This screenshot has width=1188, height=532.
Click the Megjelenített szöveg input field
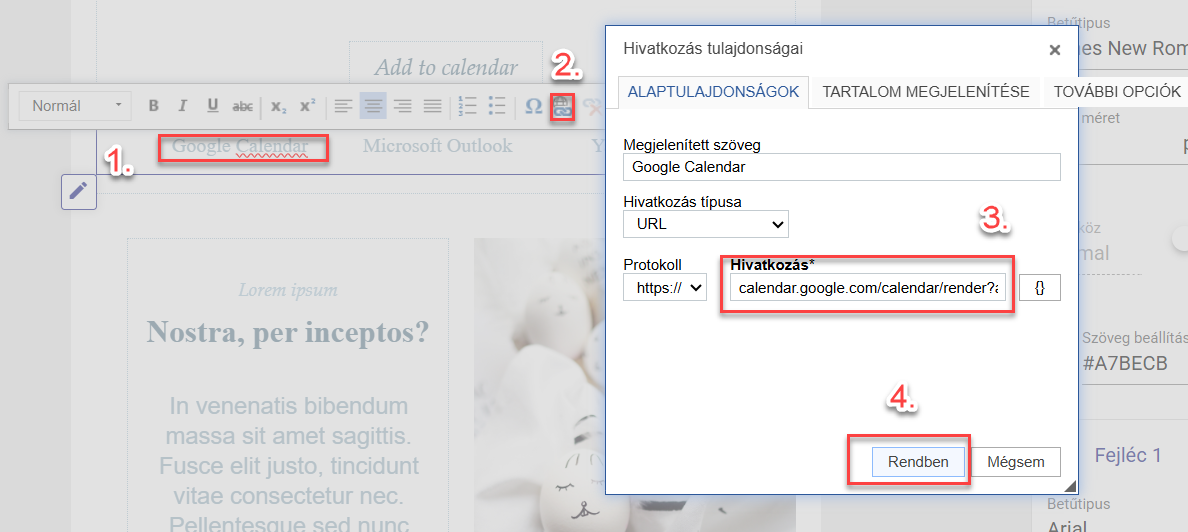(x=842, y=167)
